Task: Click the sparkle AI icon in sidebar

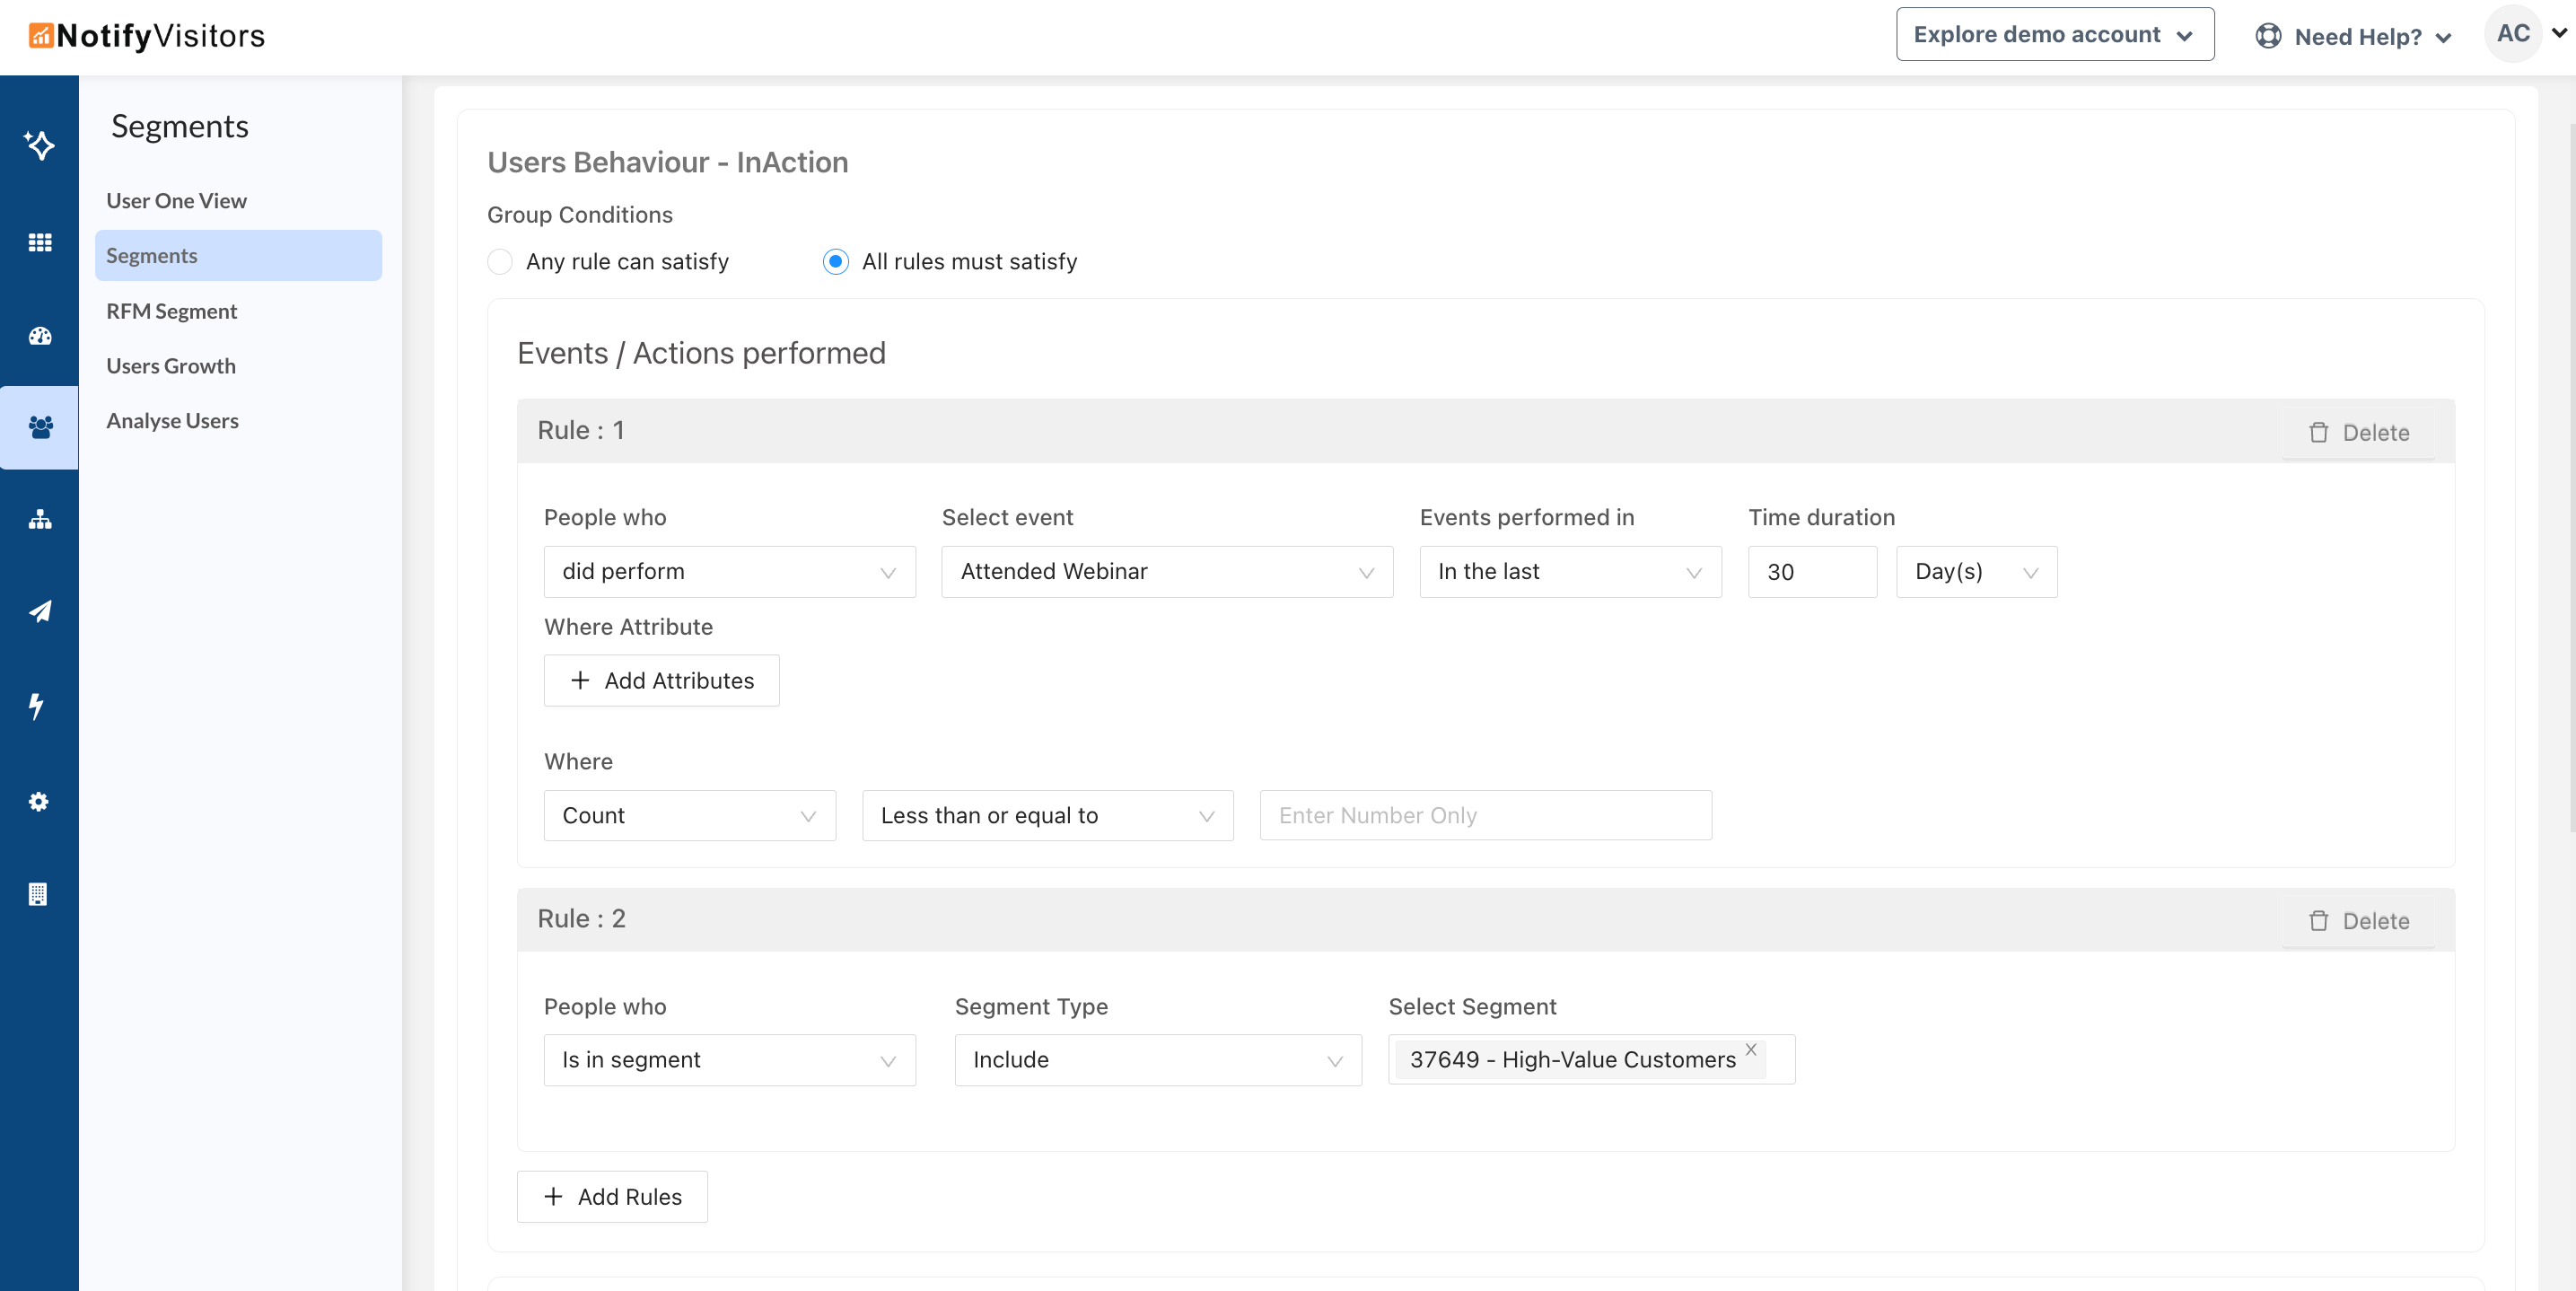Action: coord(39,146)
